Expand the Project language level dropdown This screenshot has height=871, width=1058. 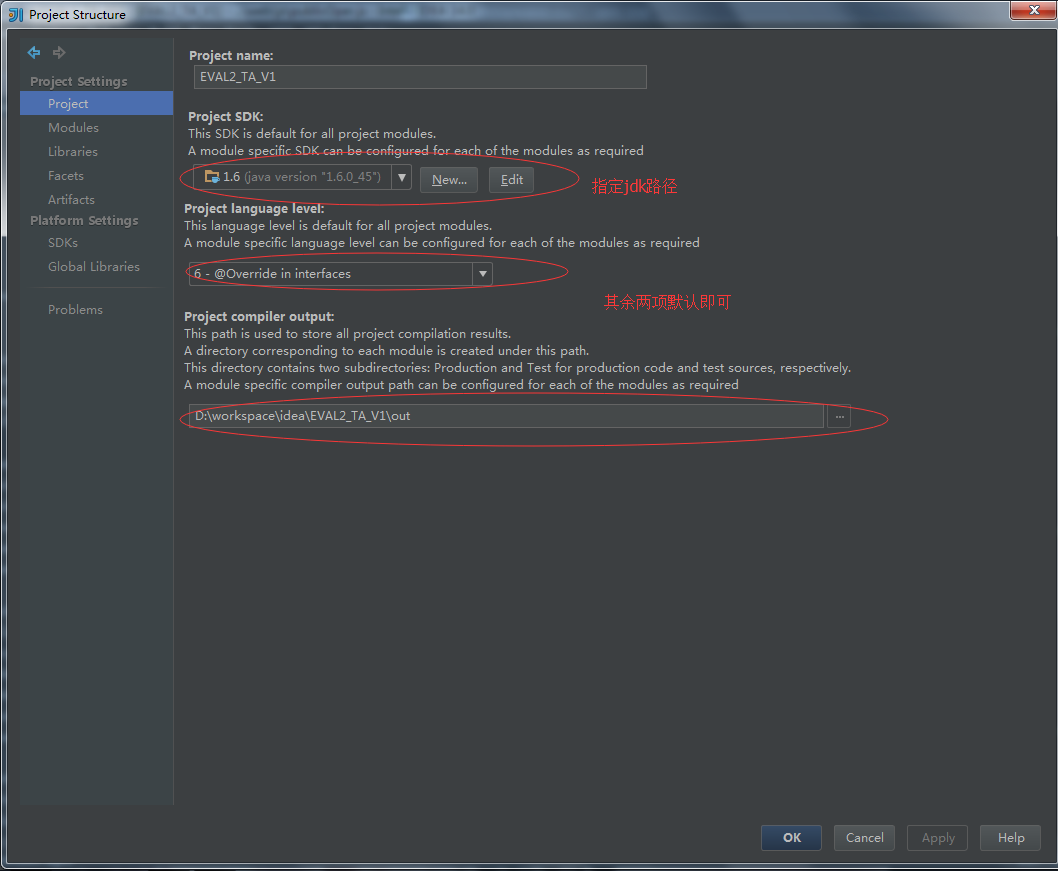pos(482,274)
